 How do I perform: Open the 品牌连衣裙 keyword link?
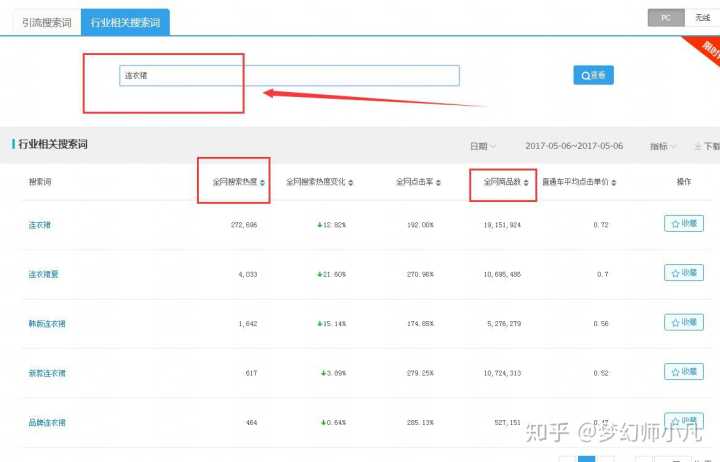pos(48,423)
